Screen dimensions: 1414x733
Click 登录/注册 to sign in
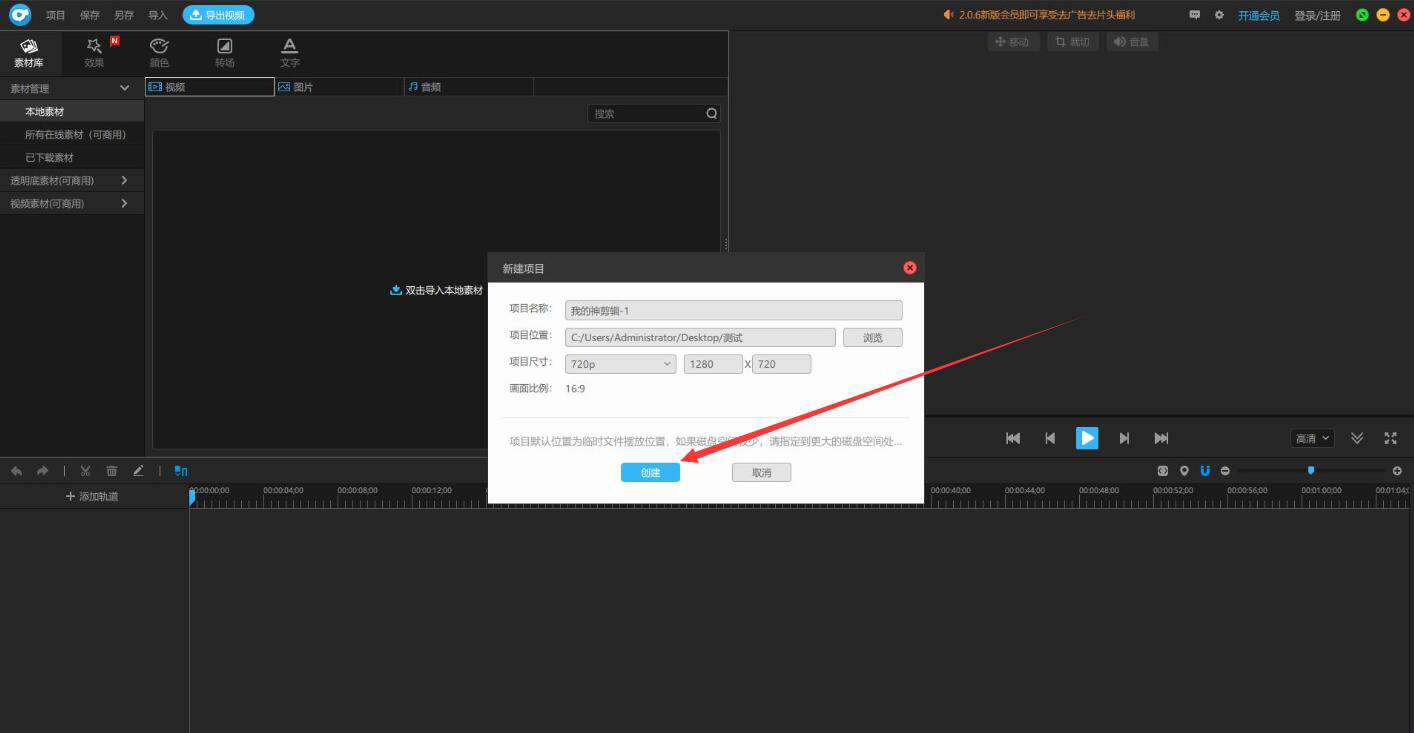click(1317, 16)
